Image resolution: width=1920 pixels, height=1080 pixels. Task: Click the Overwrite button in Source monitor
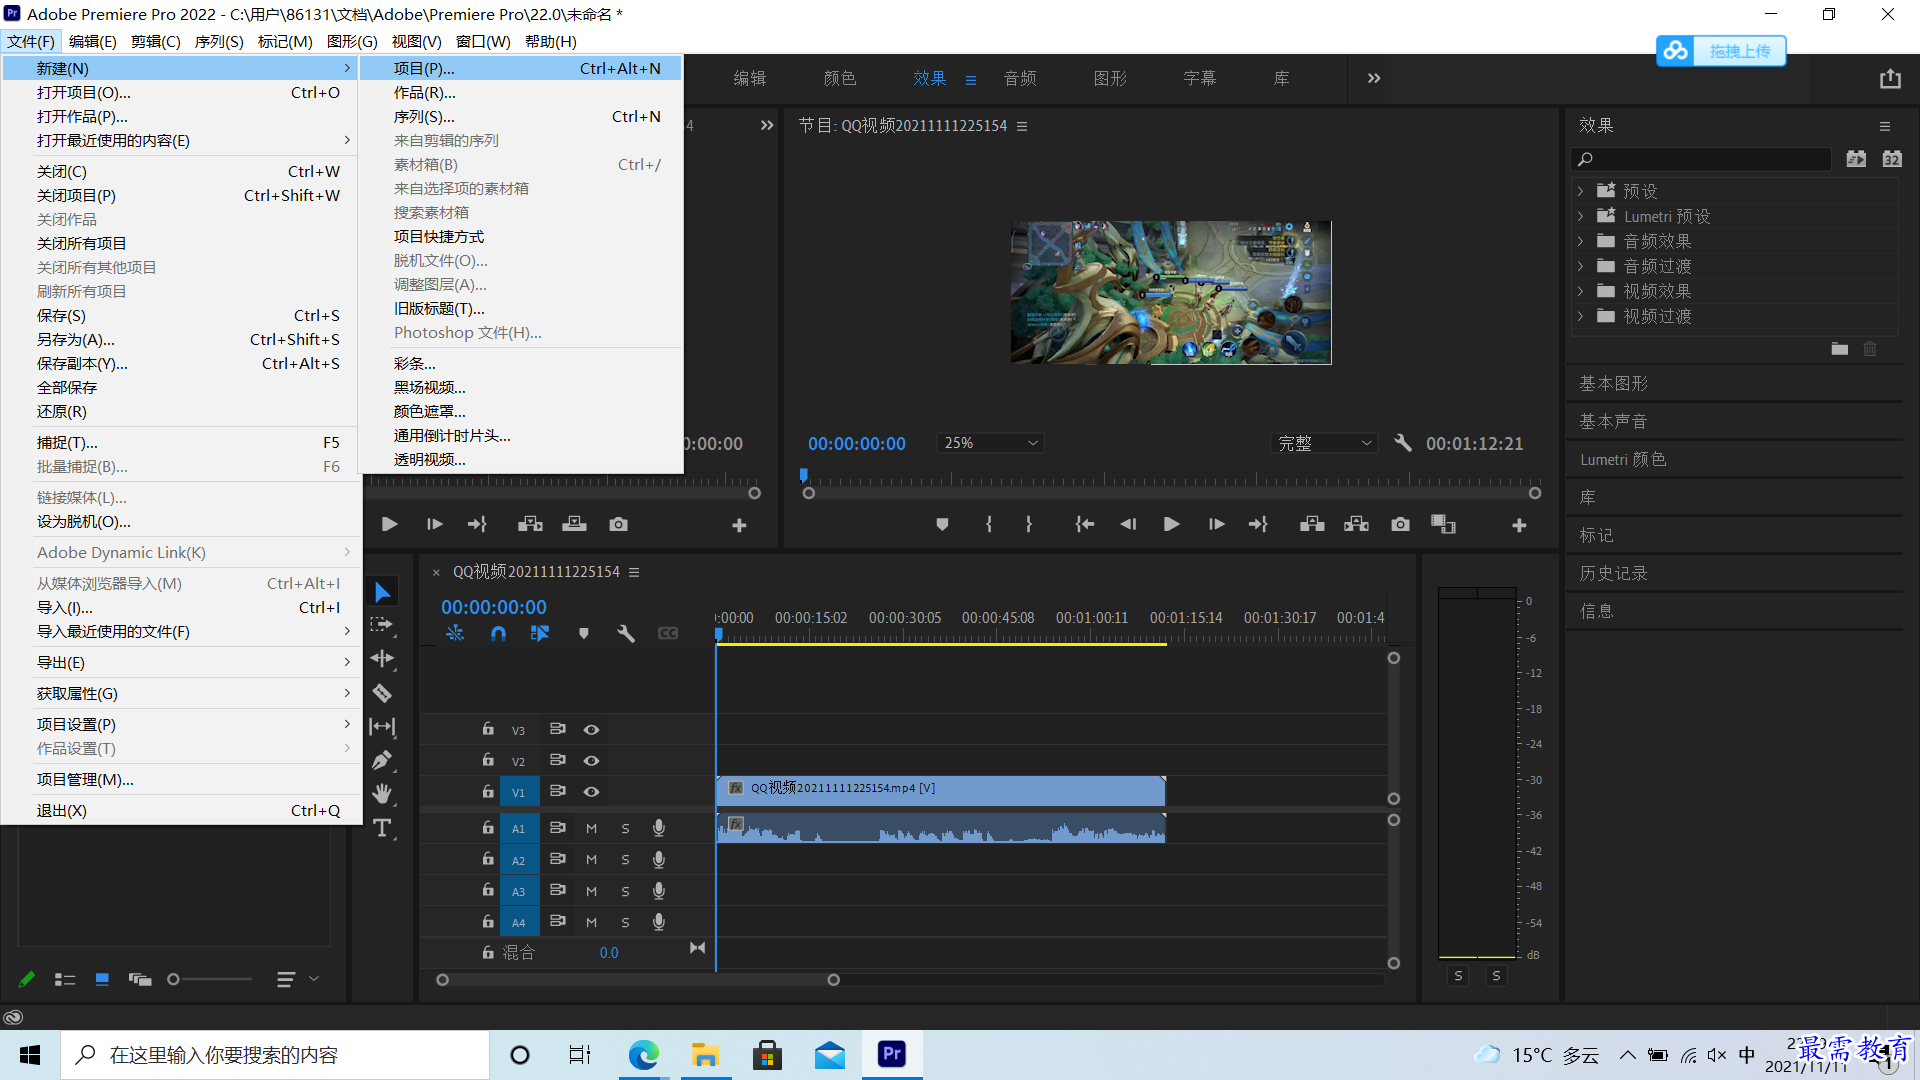(x=574, y=524)
